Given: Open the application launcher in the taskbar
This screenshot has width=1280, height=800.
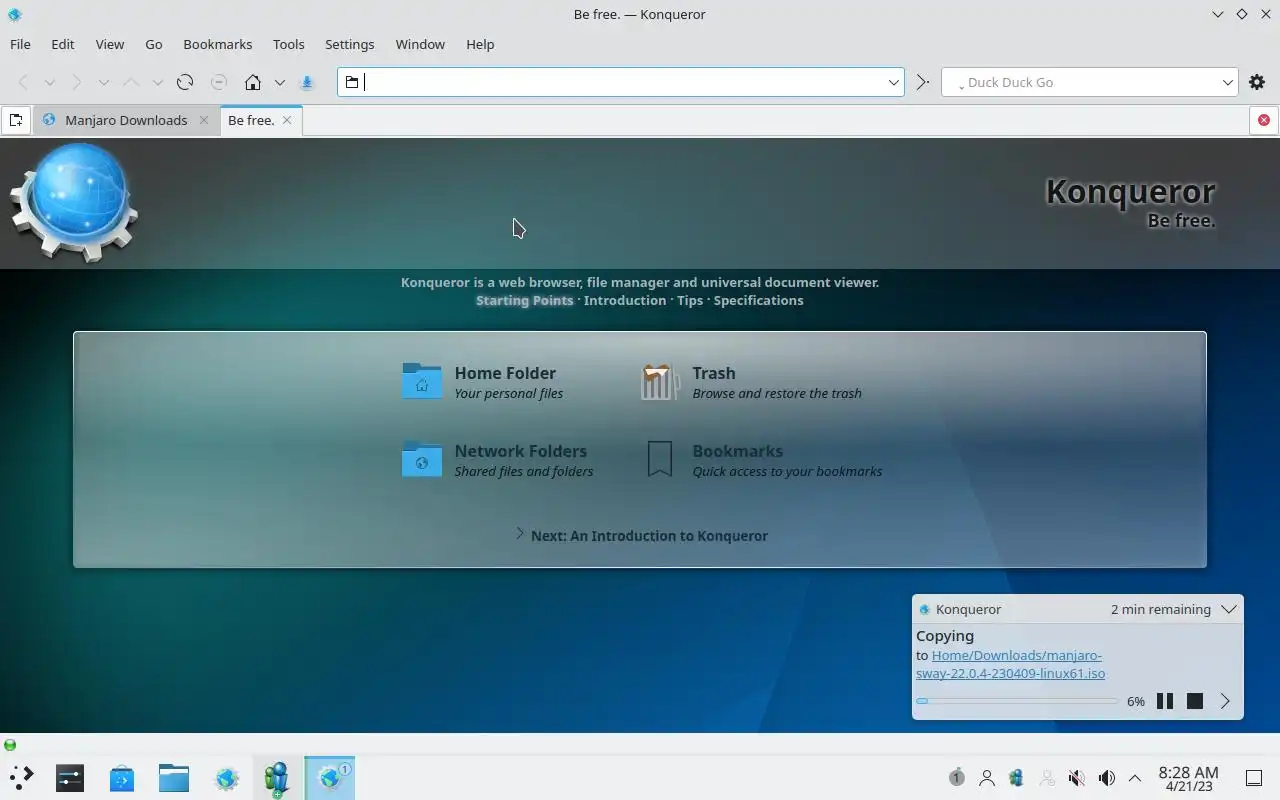Looking at the screenshot, I should tap(22, 777).
